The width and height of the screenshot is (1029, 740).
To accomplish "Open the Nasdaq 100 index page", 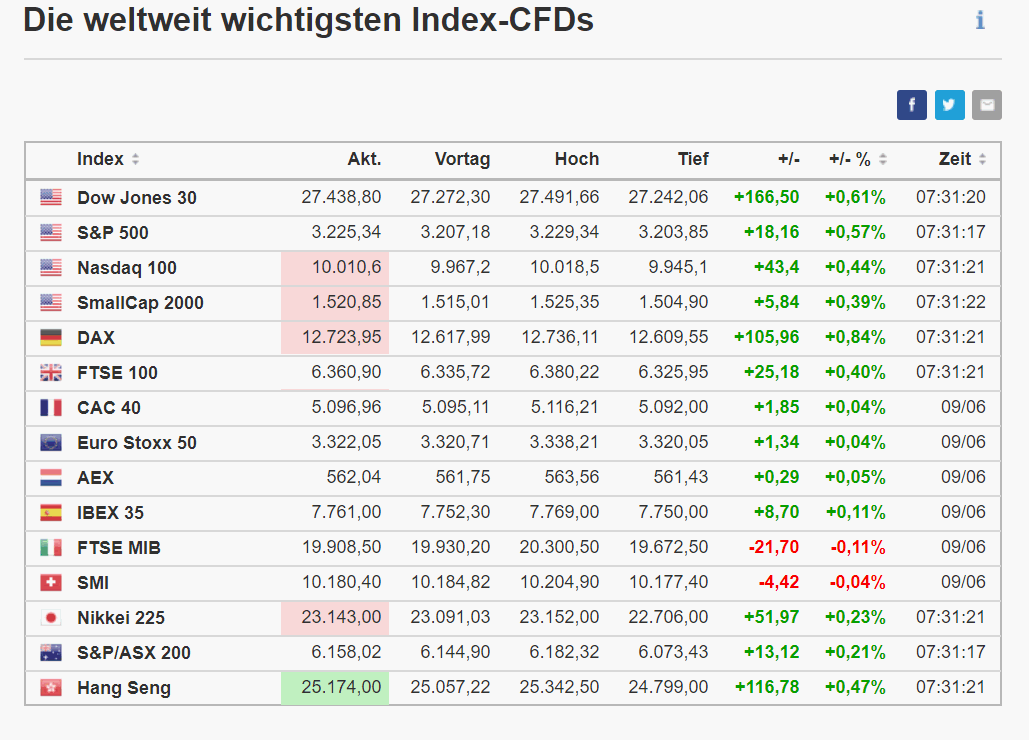I will [x=127, y=268].
